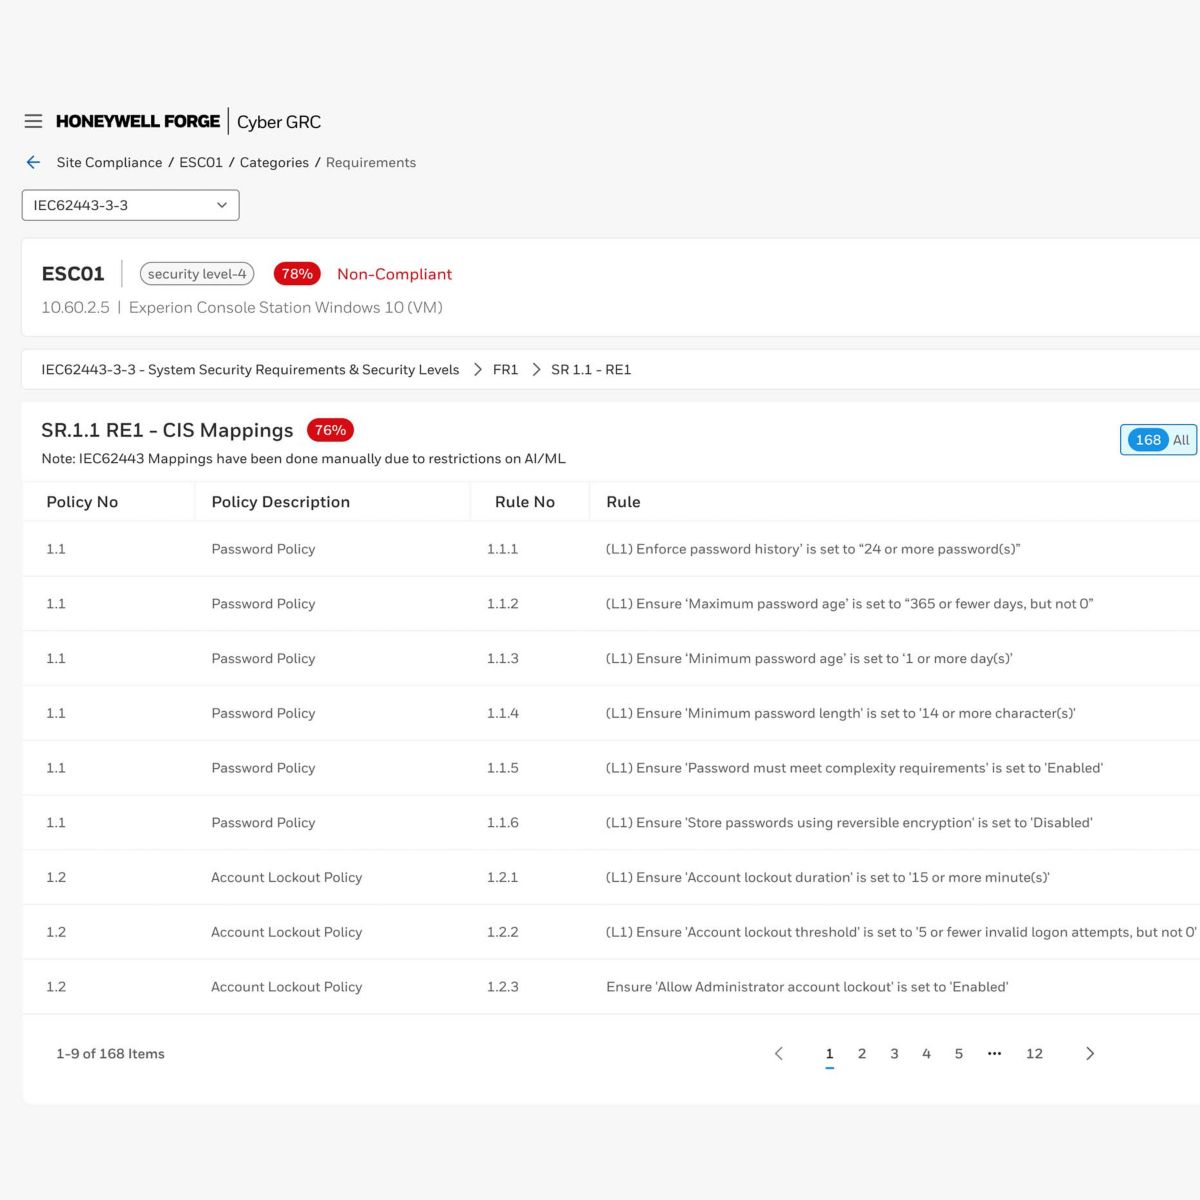This screenshot has height=1200, width=1200.
Task: Go to page 4
Action: click(926, 1053)
